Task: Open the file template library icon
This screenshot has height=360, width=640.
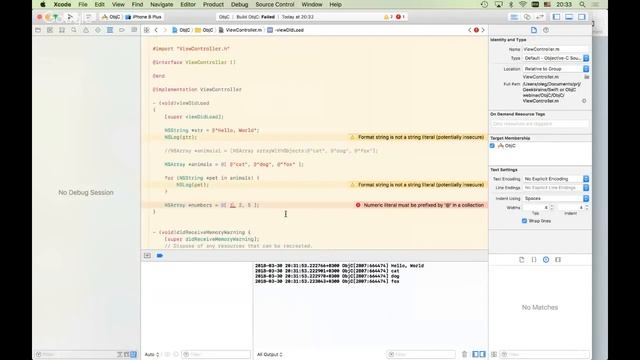Action: click(522, 260)
